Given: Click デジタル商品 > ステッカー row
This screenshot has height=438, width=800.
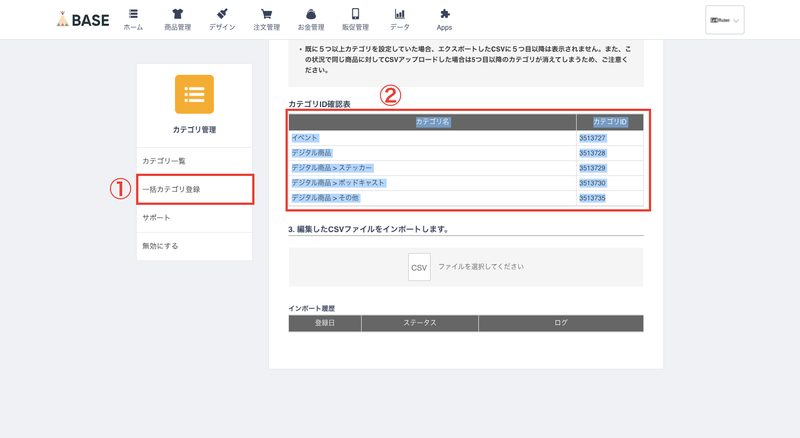Looking at the screenshot, I should coord(466,168).
